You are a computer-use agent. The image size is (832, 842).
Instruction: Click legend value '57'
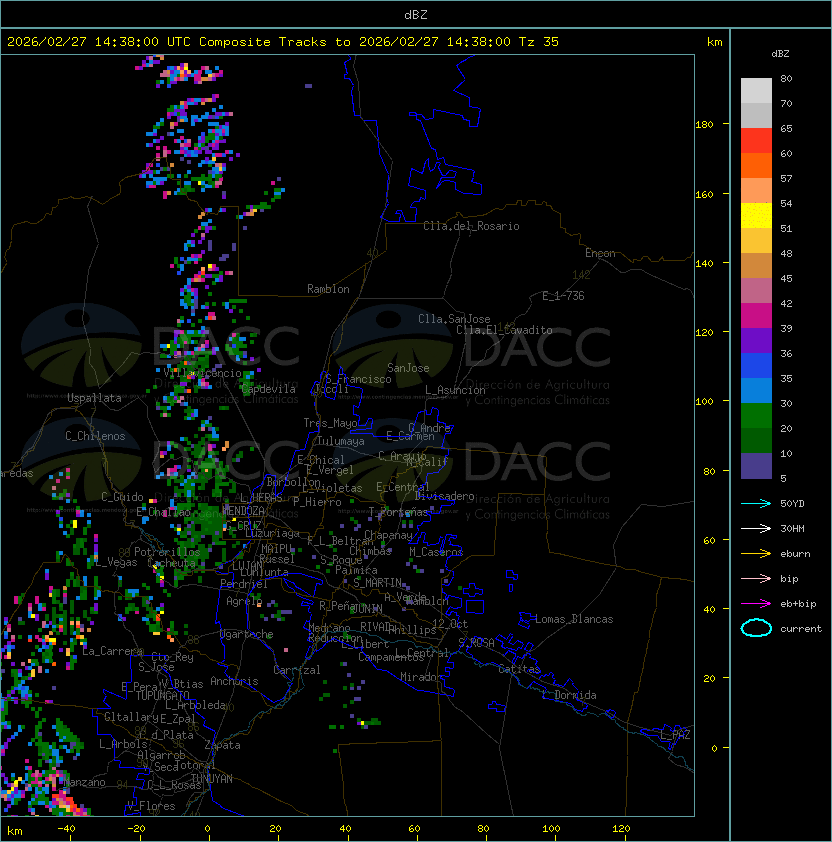pos(786,178)
